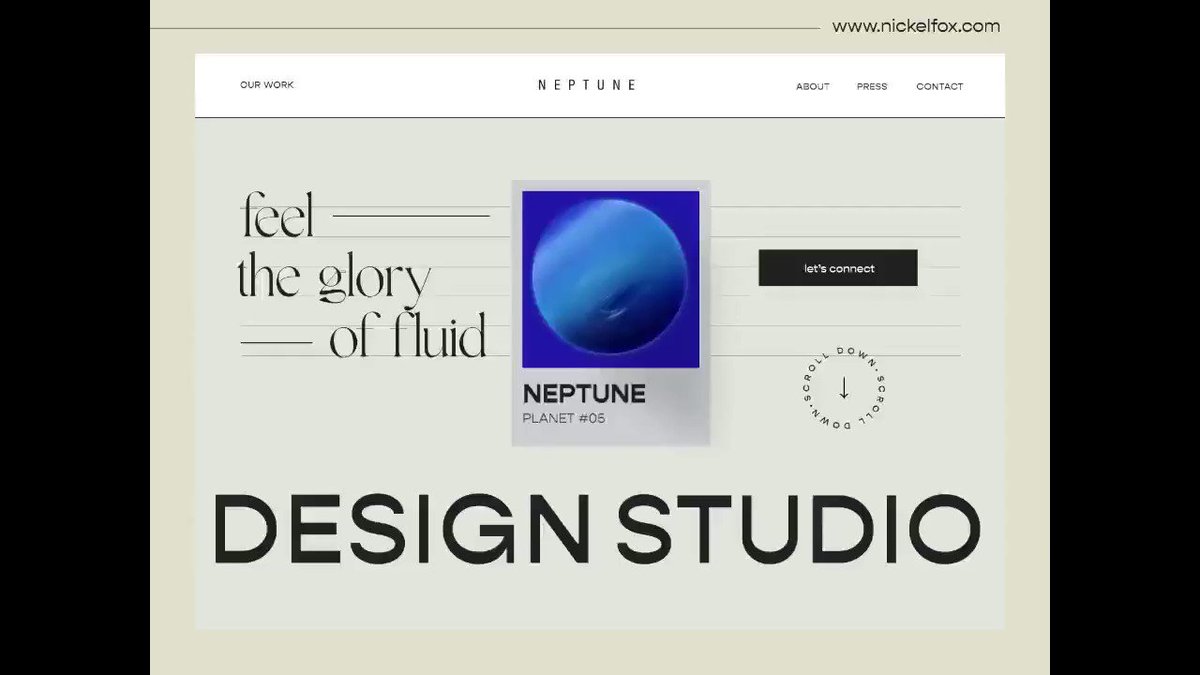
Task: Click the downward arrow inside the scroll badge
Action: (843, 388)
